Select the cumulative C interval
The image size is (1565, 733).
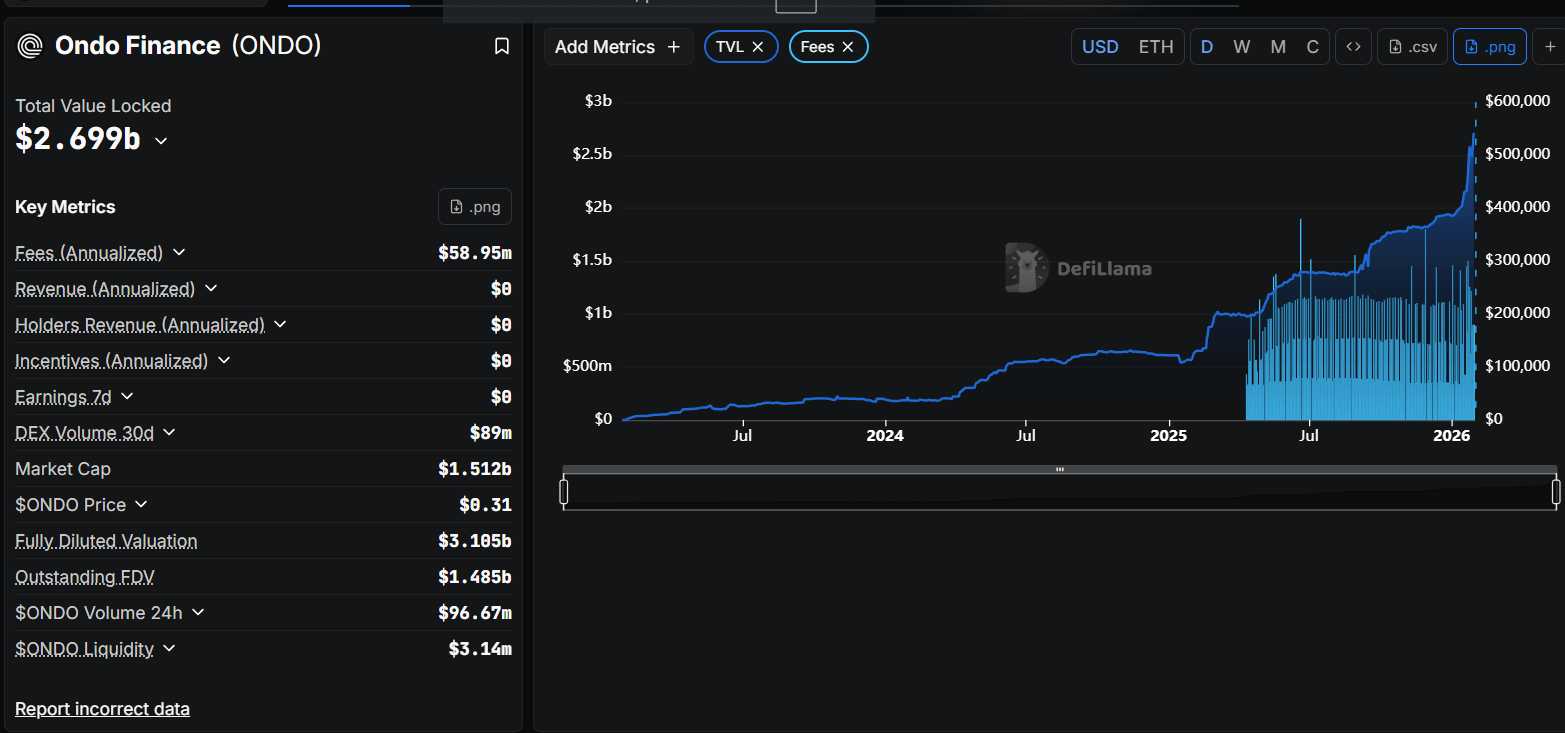[1313, 47]
